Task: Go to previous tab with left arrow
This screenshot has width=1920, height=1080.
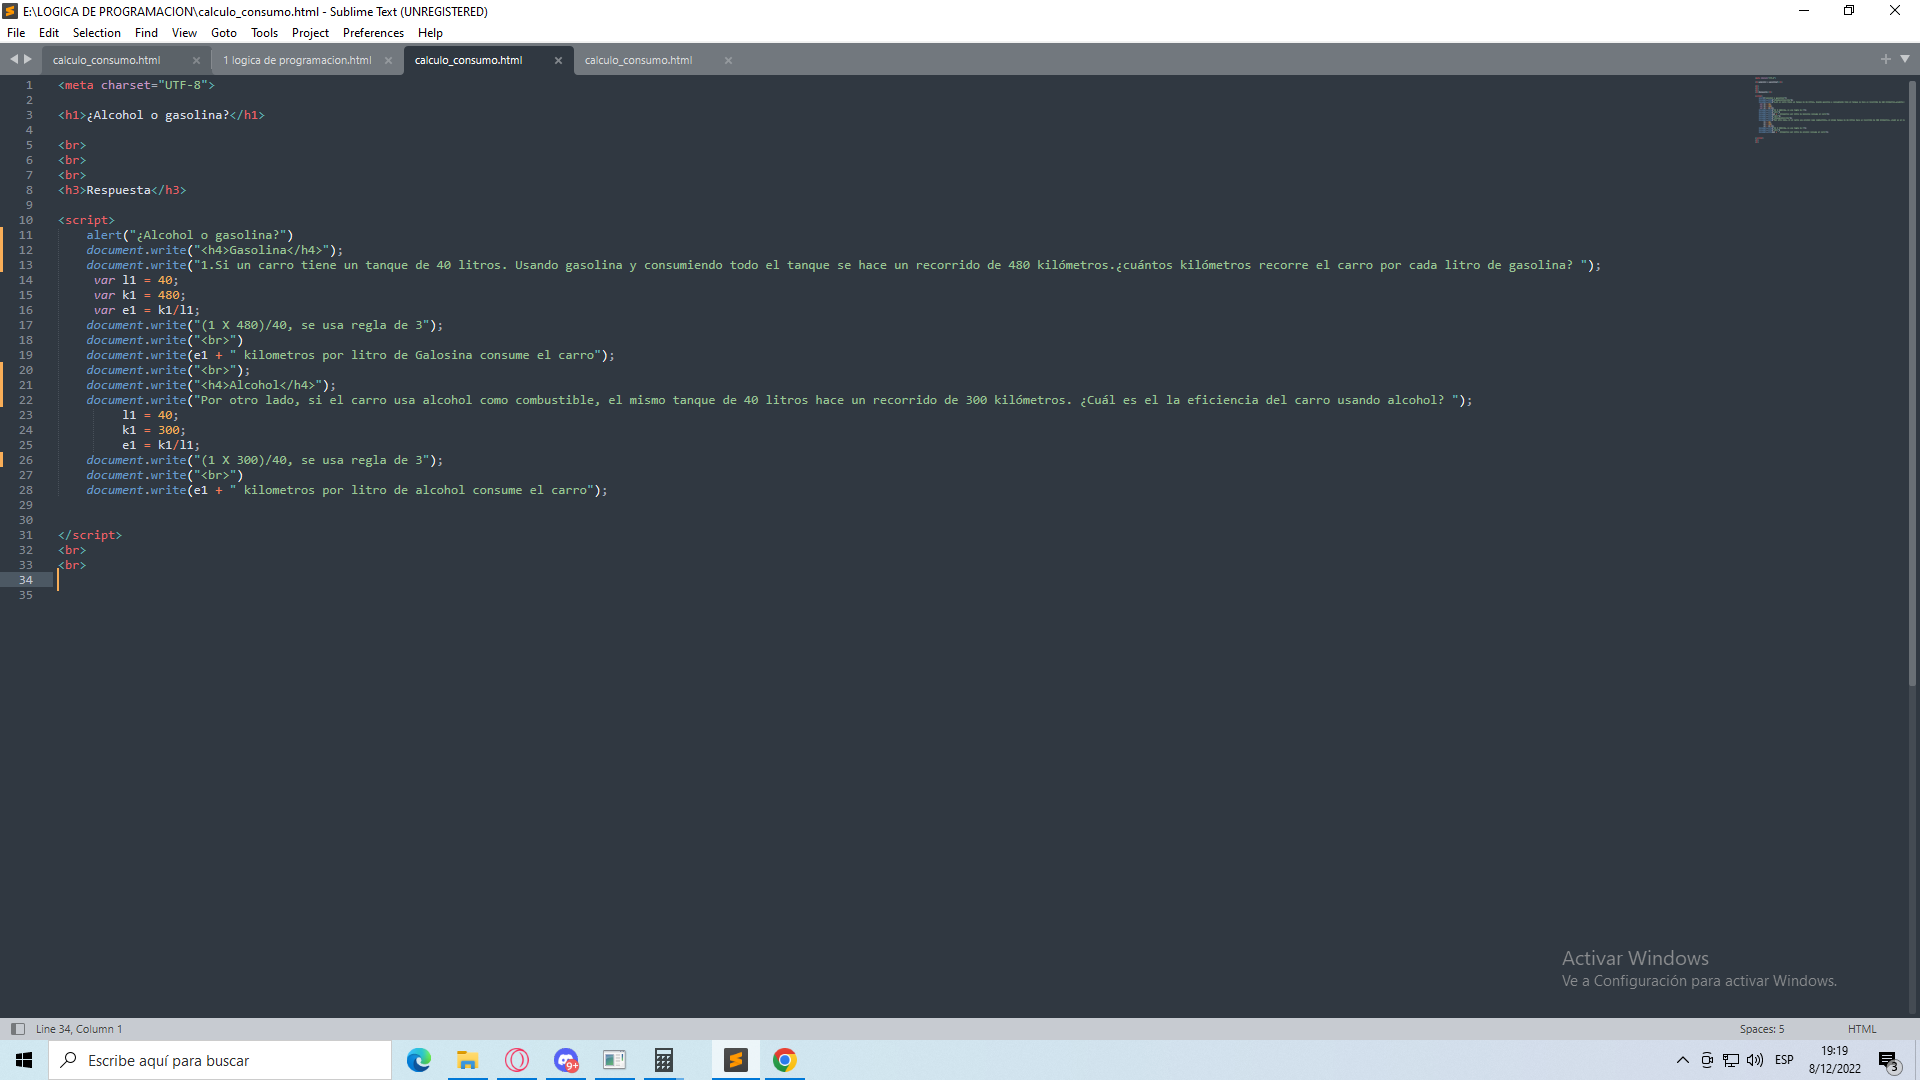Action: point(14,60)
